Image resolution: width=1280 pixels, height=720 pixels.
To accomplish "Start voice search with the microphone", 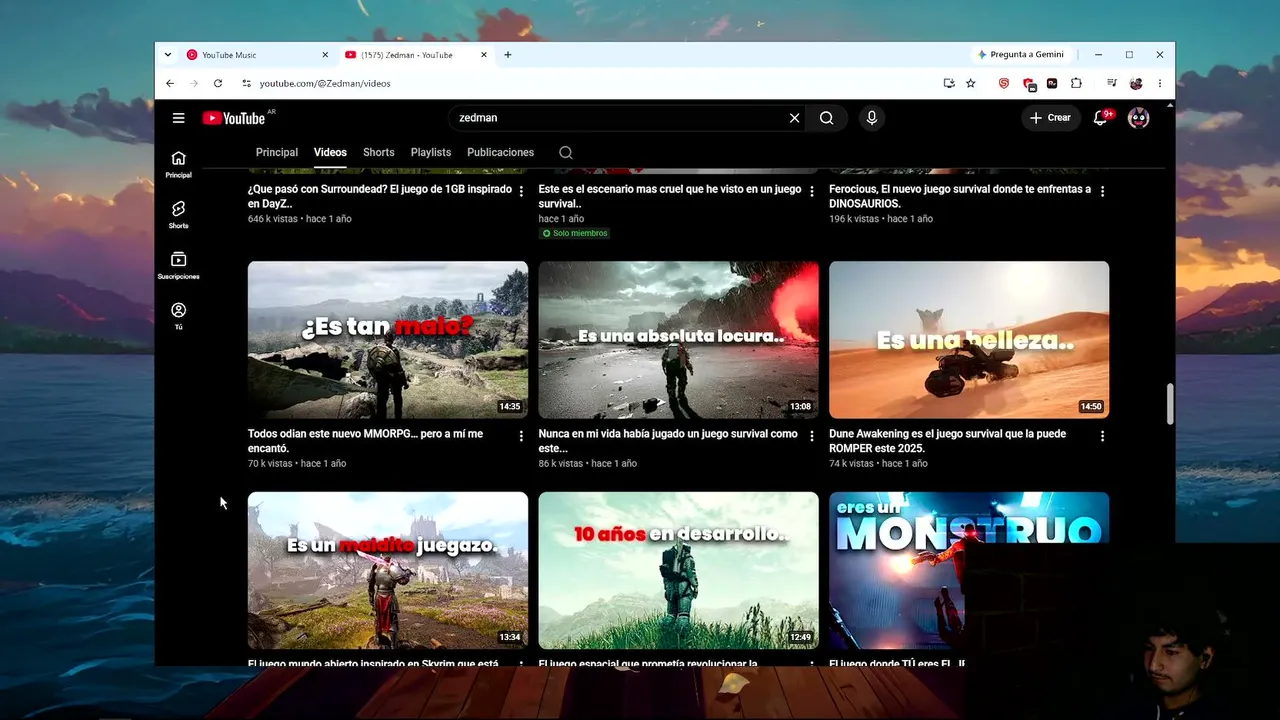I will pos(872,118).
